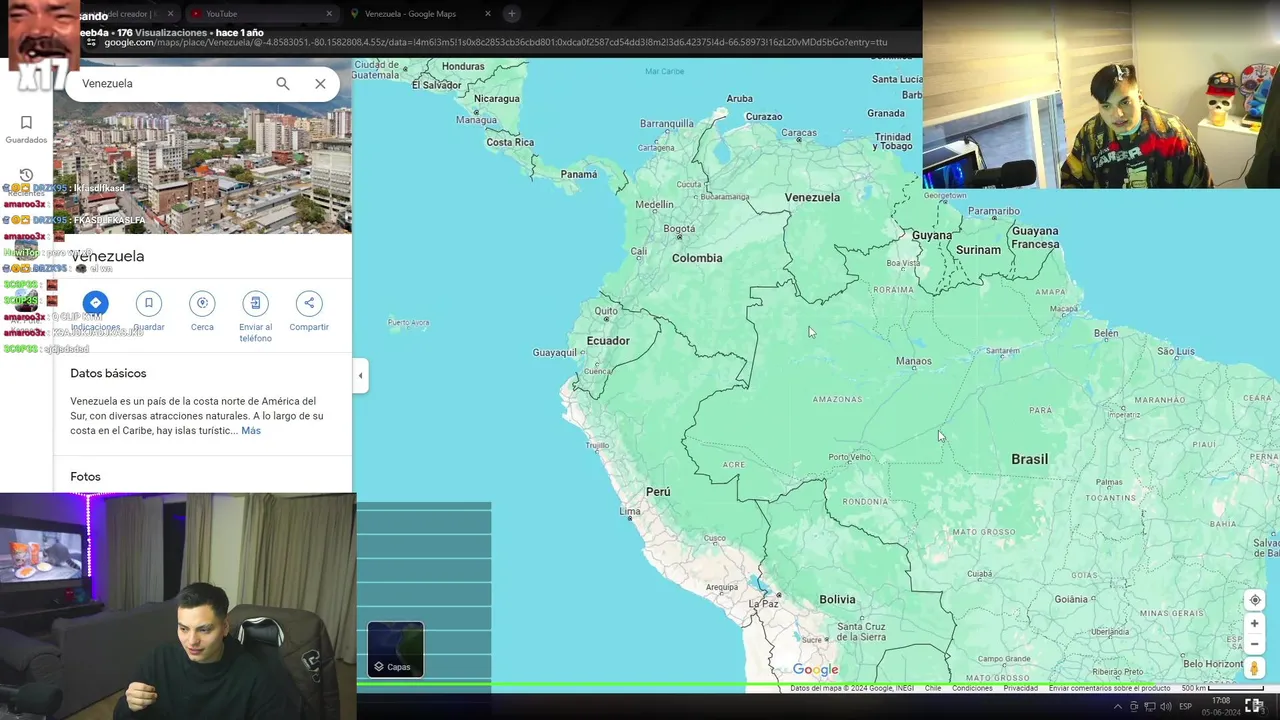Zoom out with the minus button
1280x720 pixels.
click(x=1255, y=644)
